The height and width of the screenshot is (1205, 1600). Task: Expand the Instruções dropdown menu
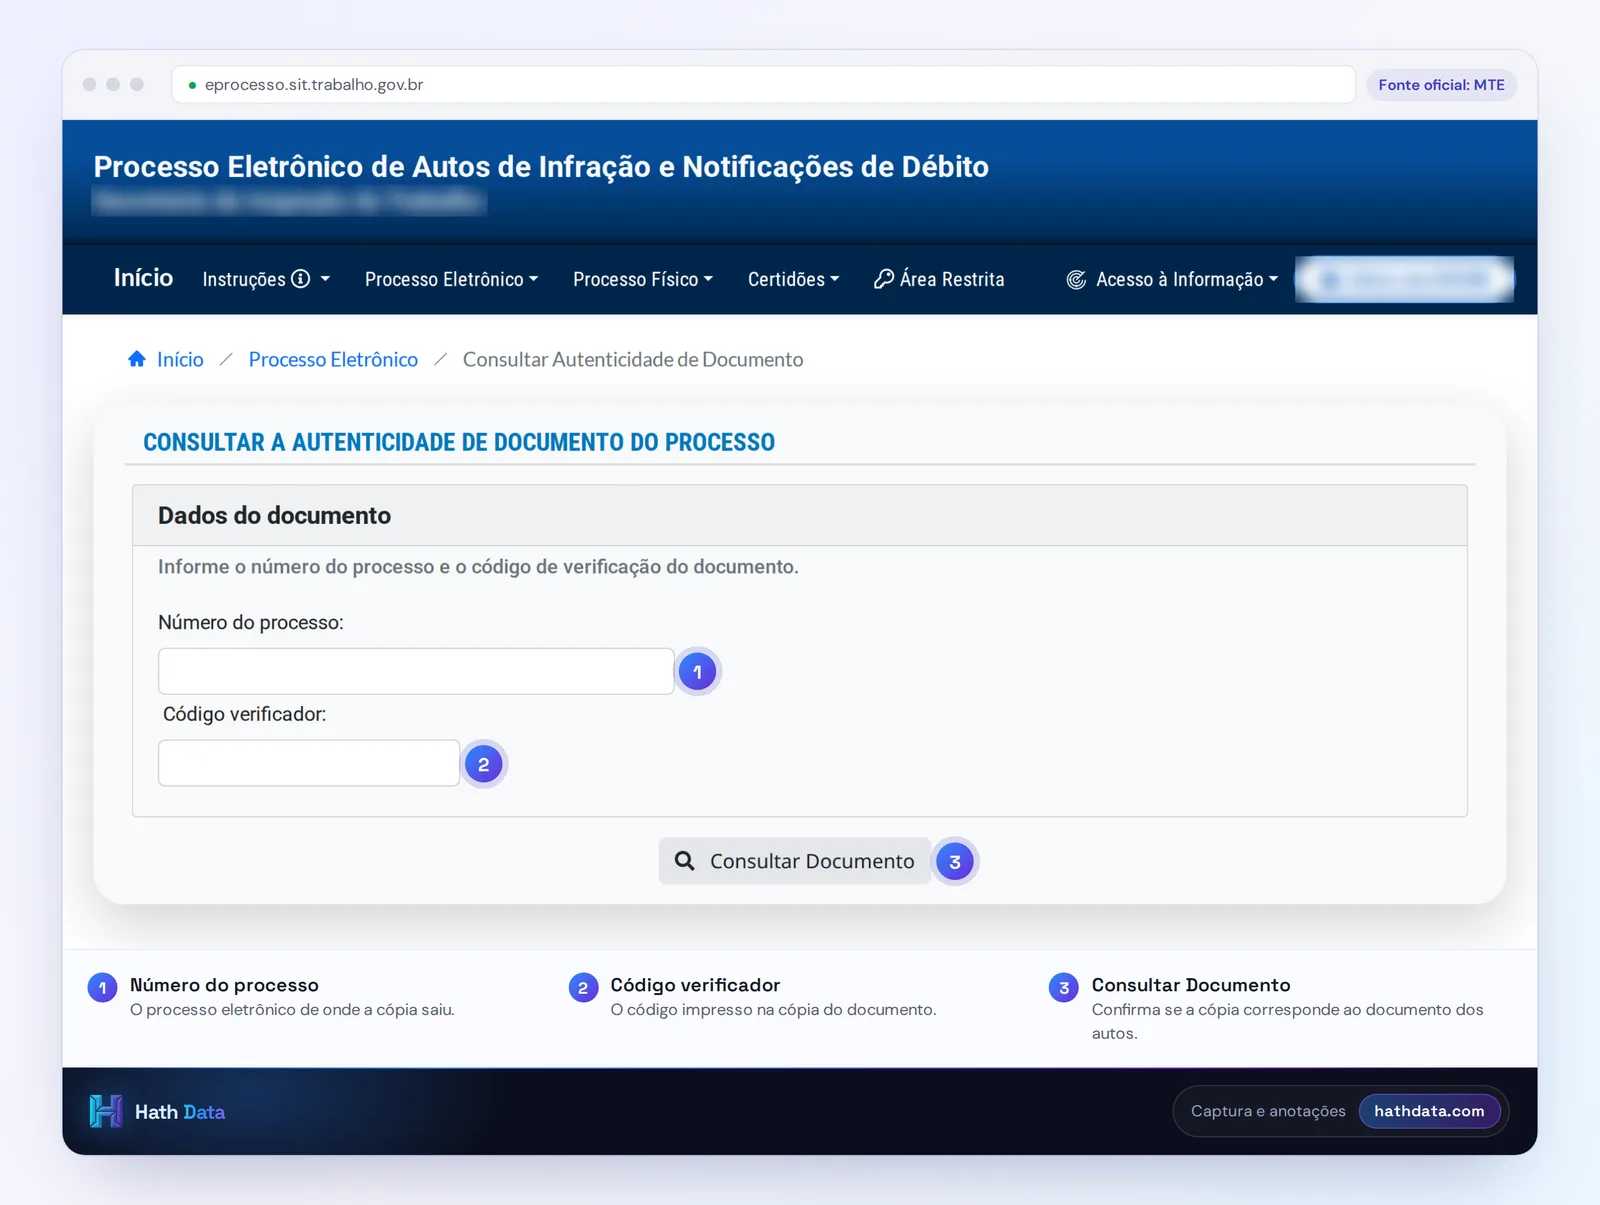[x=266, y=279]
